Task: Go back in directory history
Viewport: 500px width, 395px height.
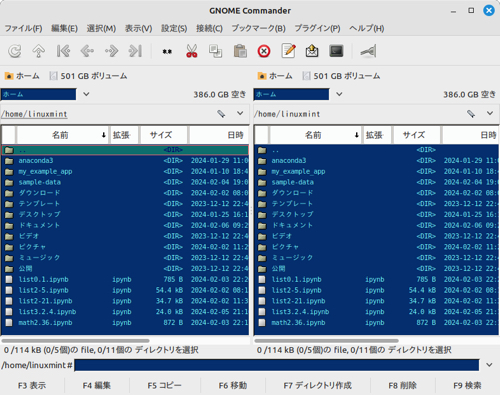Action: point(87,51)
